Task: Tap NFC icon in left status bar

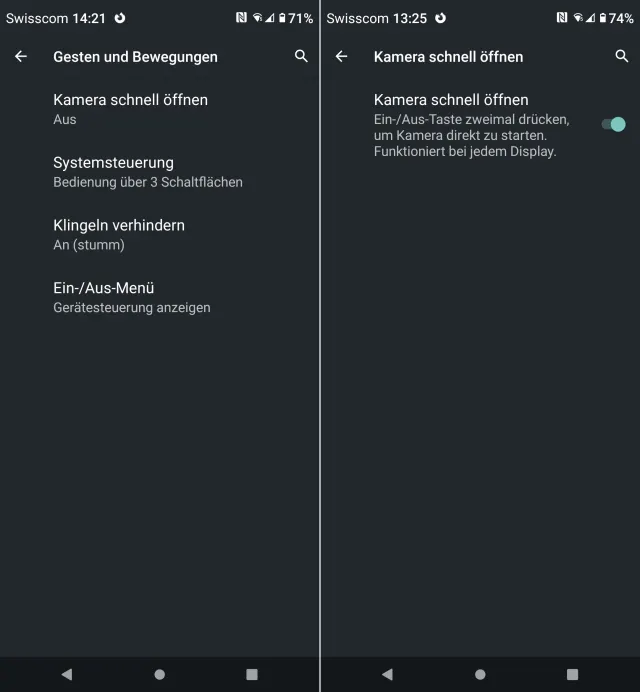Action: [241, 18]
